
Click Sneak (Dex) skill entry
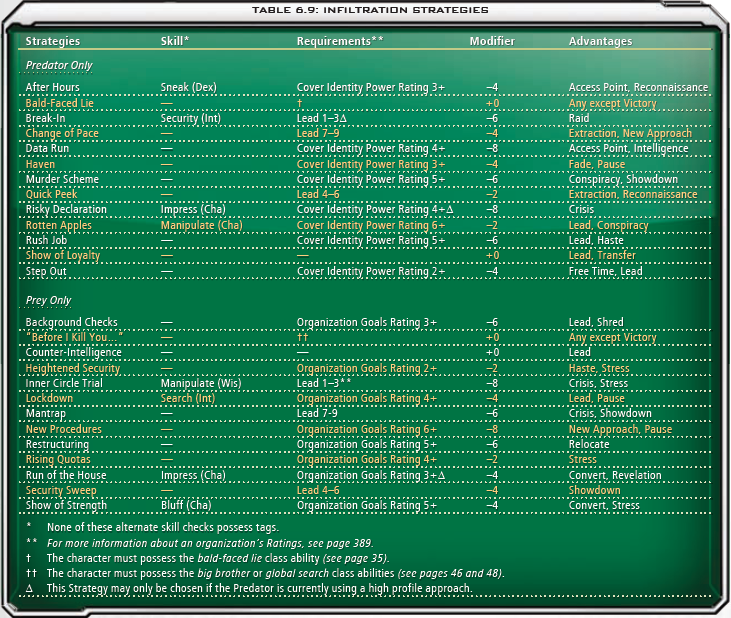(x=188, y=87)
